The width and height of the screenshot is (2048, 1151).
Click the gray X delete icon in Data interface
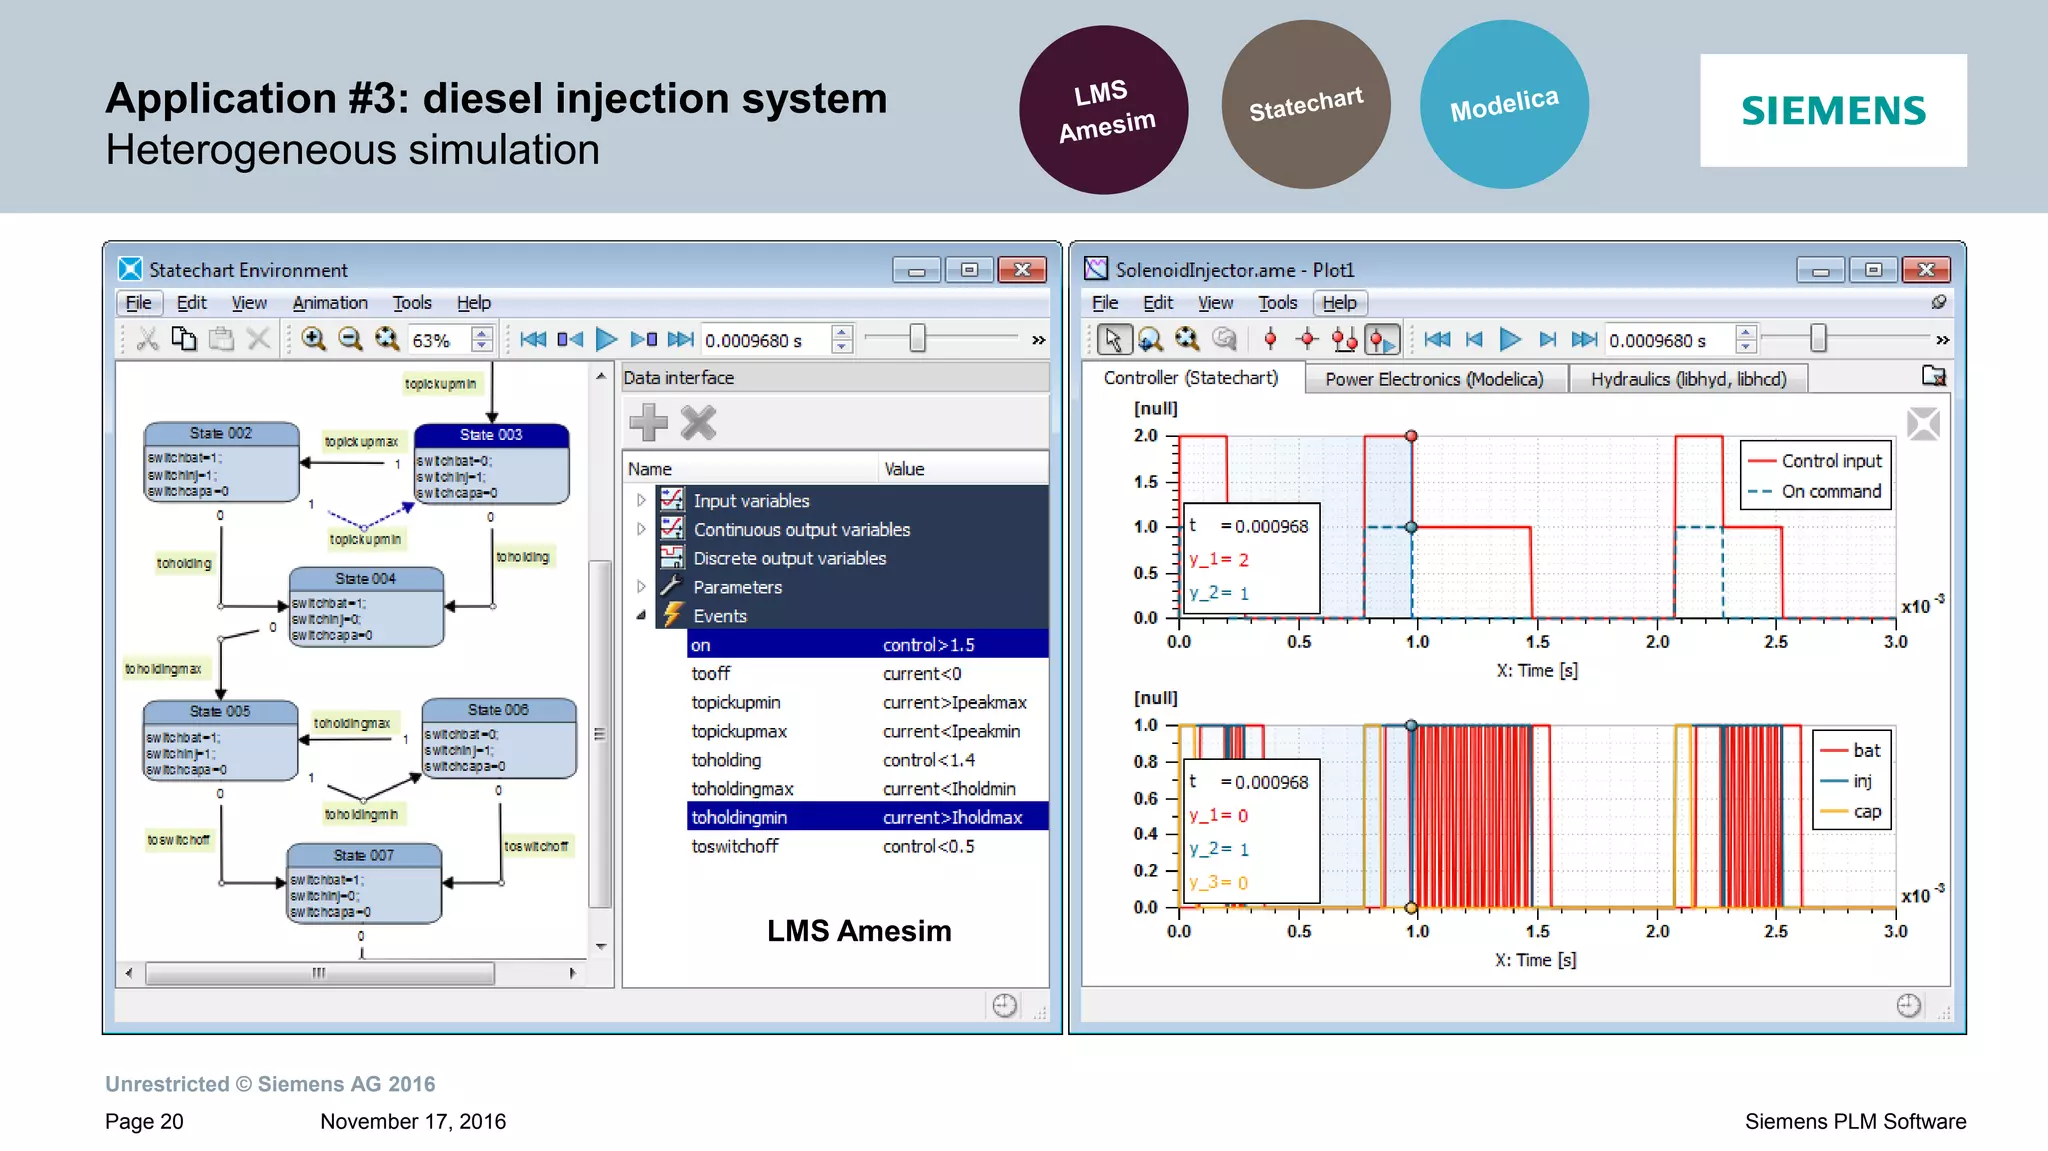[698, 423]
